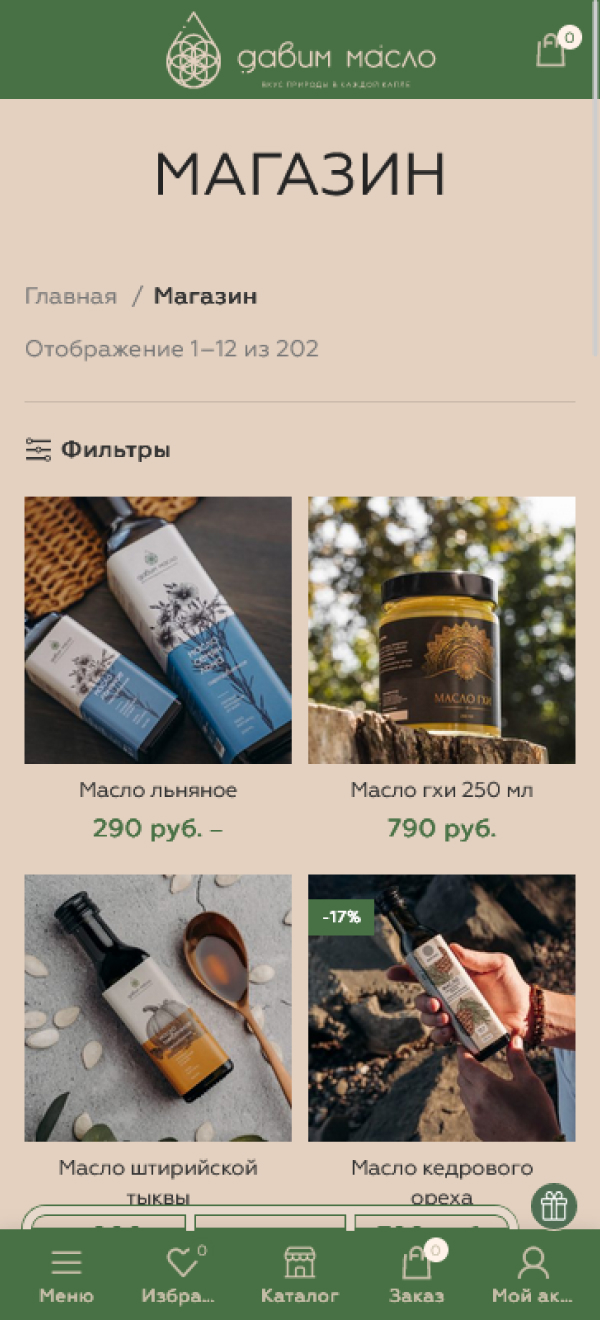This screenshot has height=1320, width=600.
Task: Open the Каталог shop icon
Action: point(300,1262)
